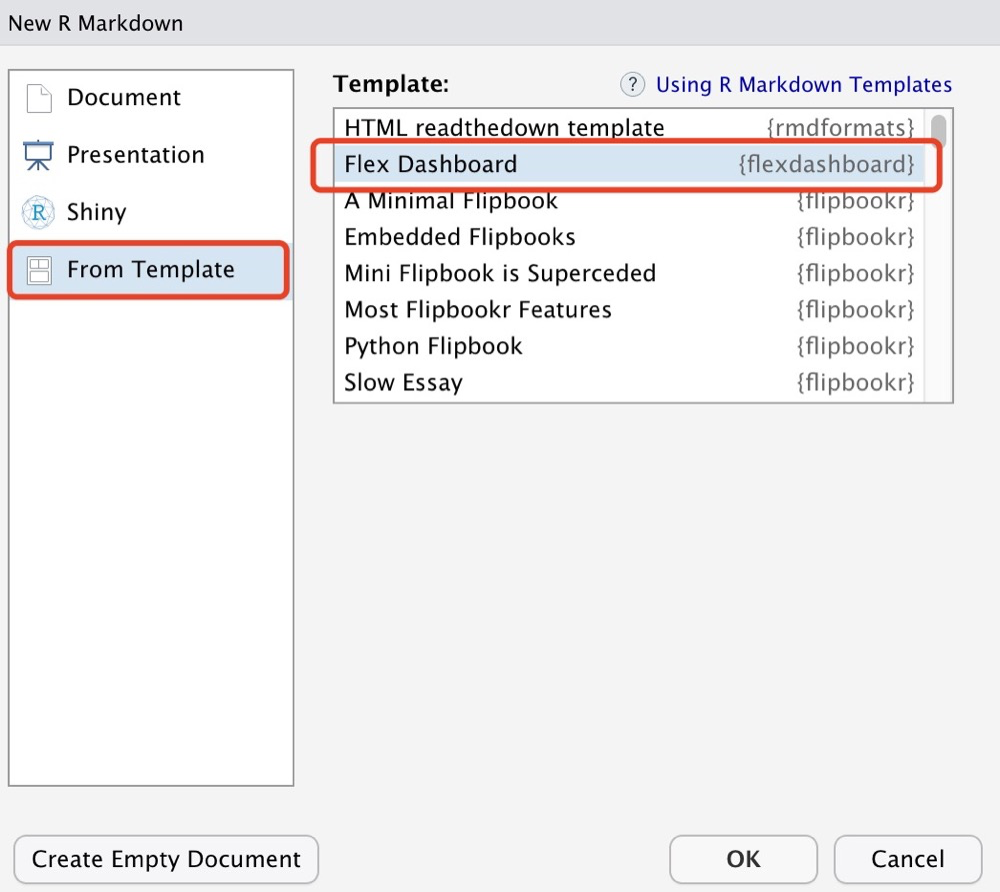The image size is (1000, 892).
Task: Confirm with the OK button
Action: tap(743, 859)
